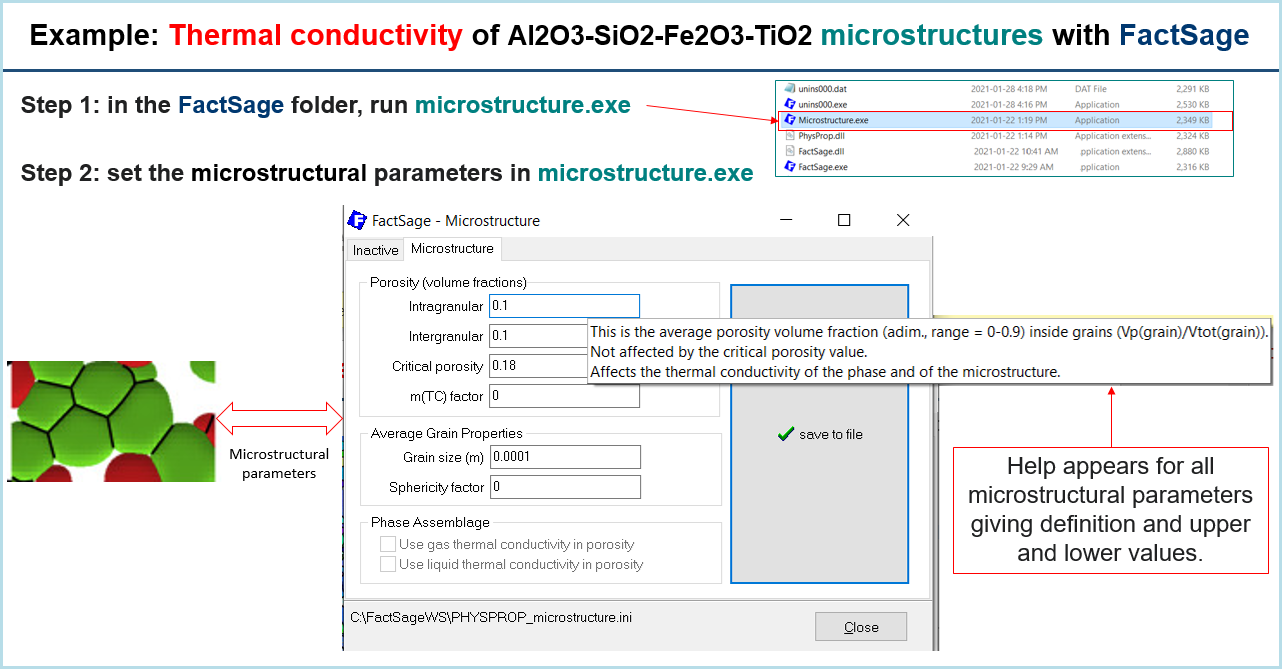Click the 2,349 KB size cell
This screenshot has width=1282, height=669.
coord(1193,120)
